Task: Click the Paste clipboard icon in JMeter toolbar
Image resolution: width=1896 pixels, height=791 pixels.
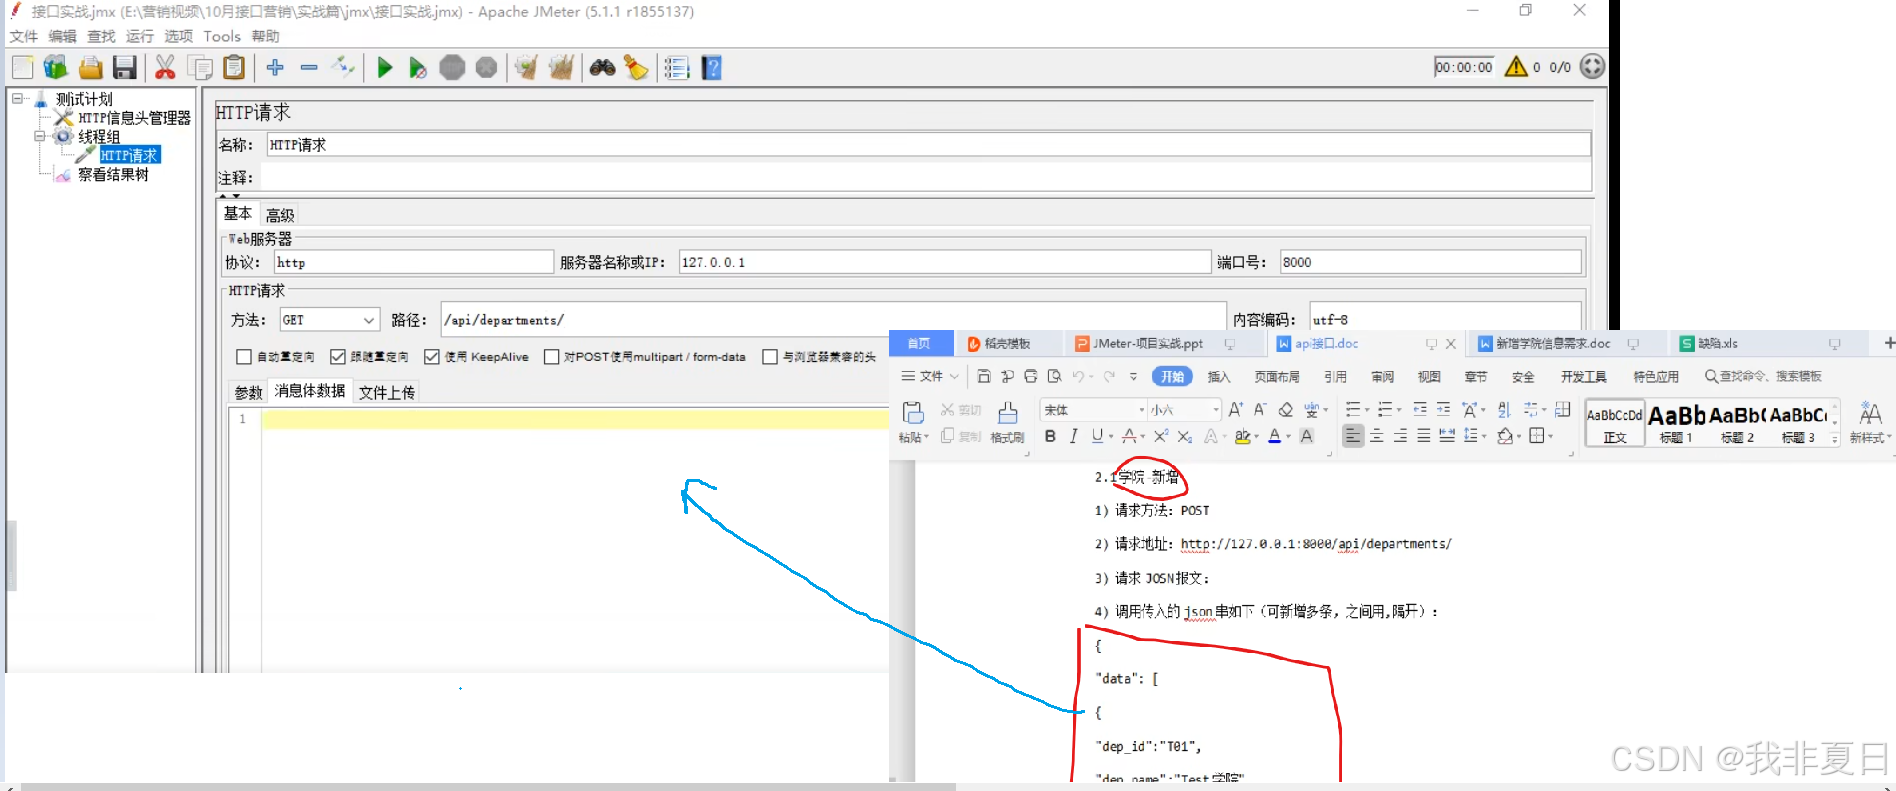Action: coord(234,67)
